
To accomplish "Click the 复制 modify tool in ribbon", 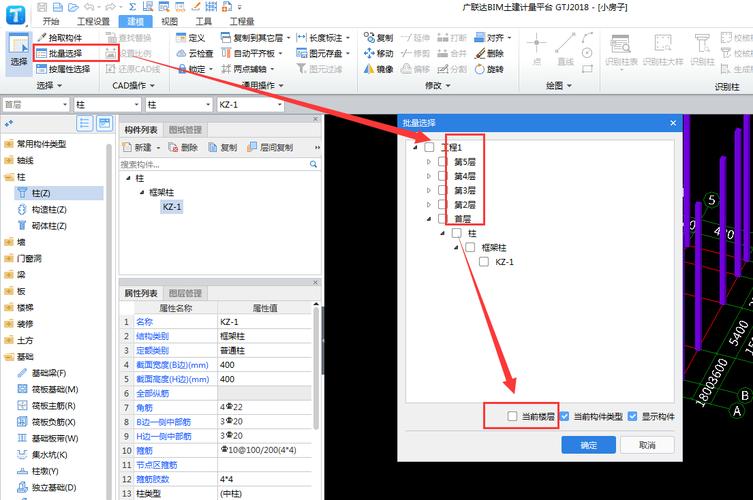I will tap(378, 37).
